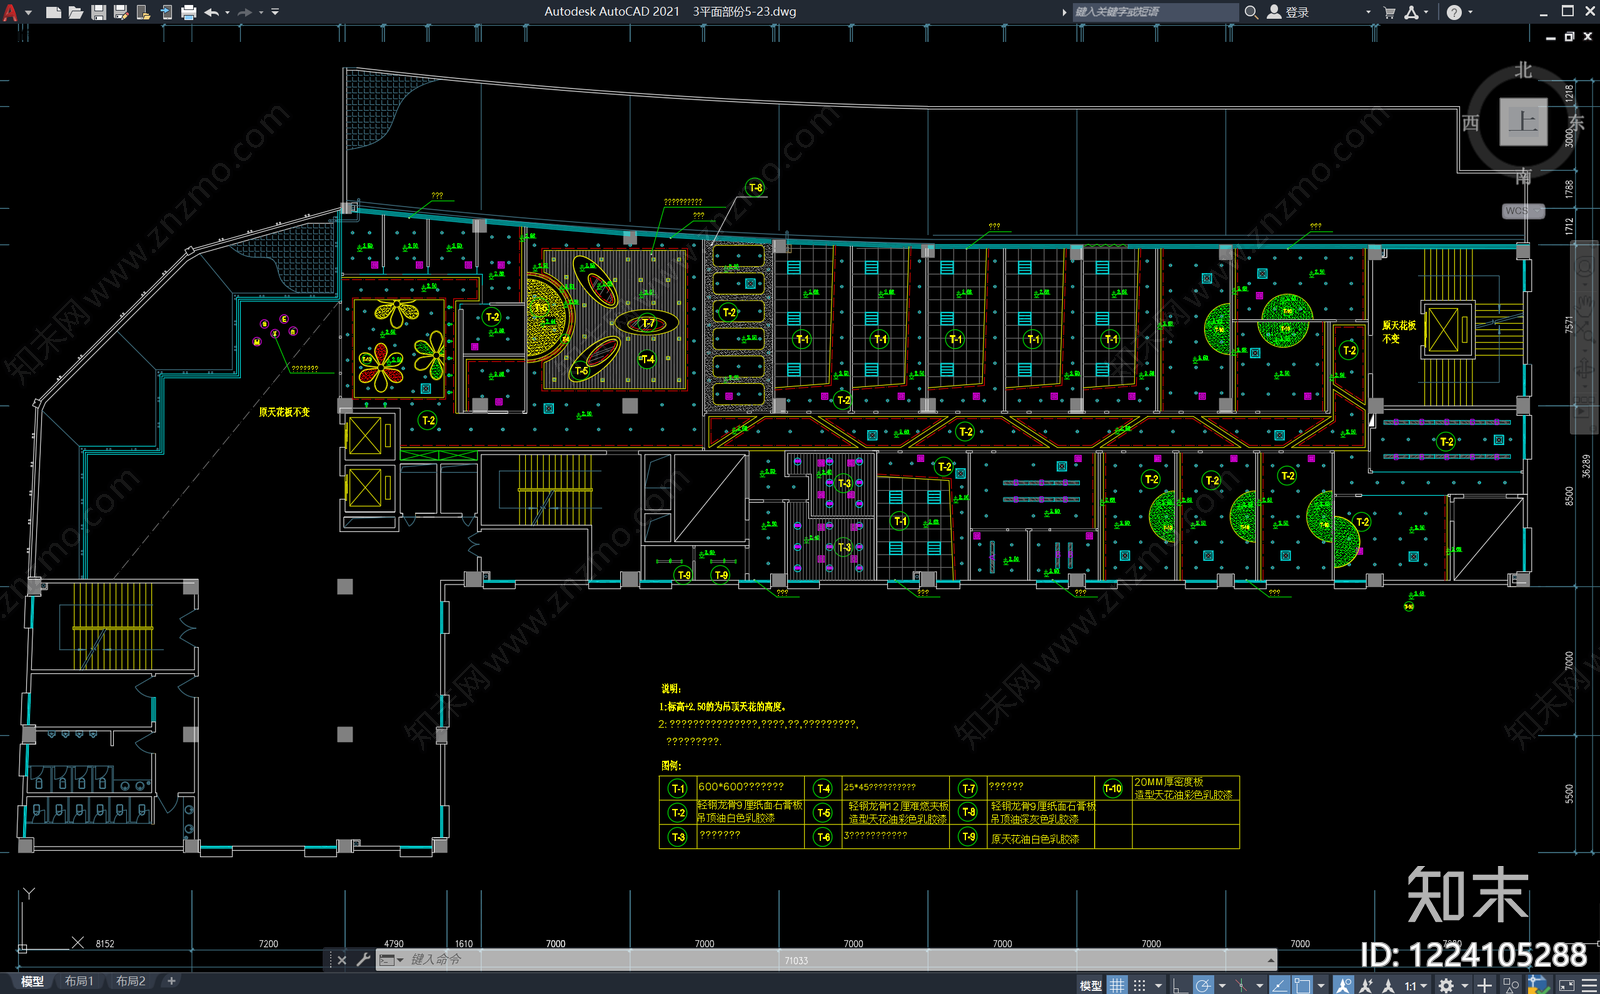Image resolution: width=1600 pixels, height=994 pixels.
Task: Click the navigation bar strip on right edge
Action: click(x=1585, y=338)
